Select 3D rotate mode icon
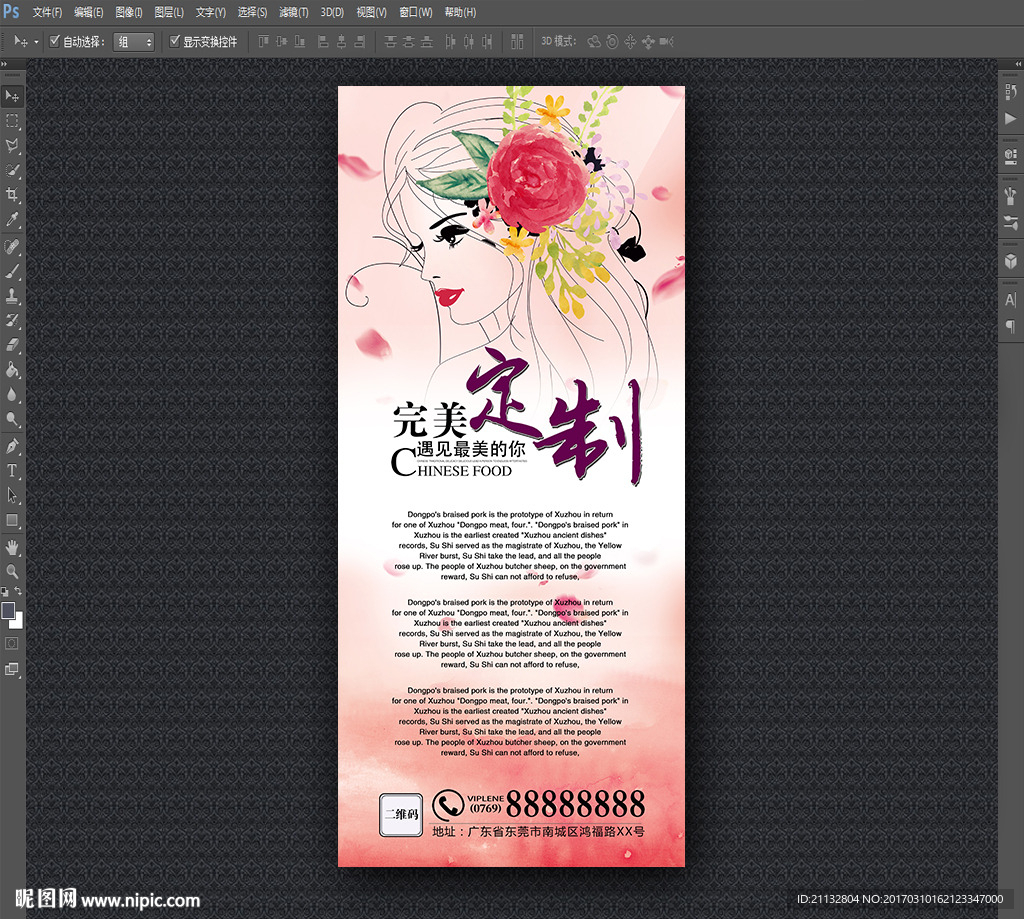The height and width of the screenshot is (919, 1024). tap(594, 42)
